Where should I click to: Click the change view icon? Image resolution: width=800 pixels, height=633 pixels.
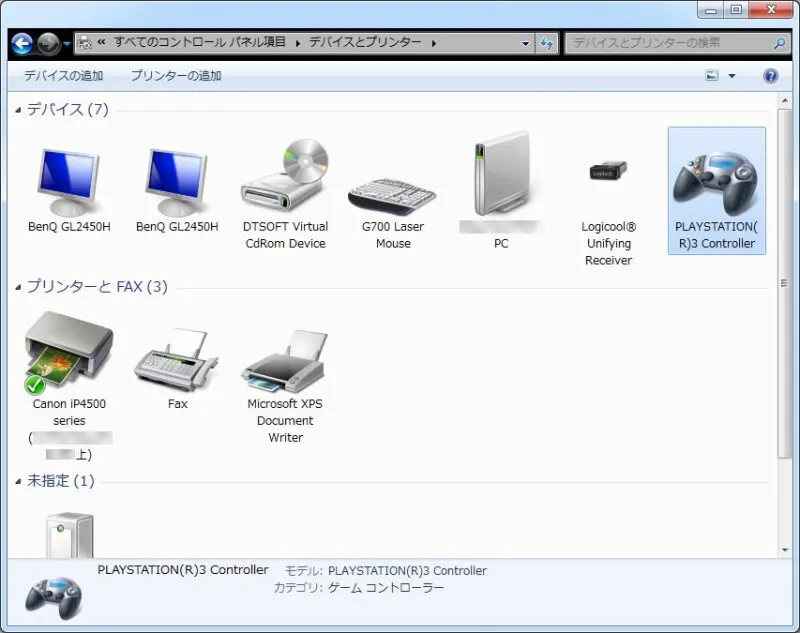tap(712, 75)
